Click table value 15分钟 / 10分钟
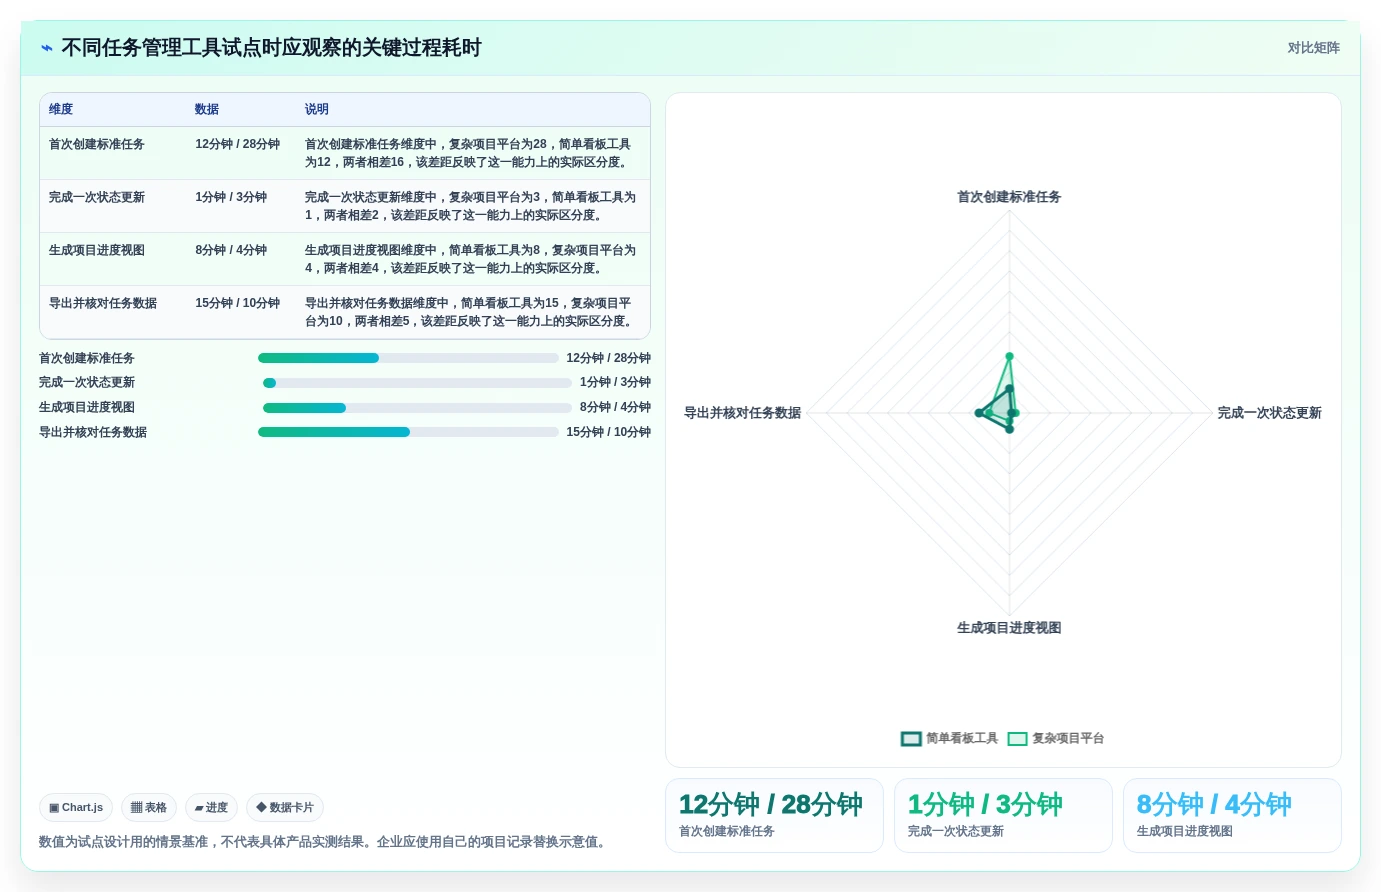 click(238, 303)
